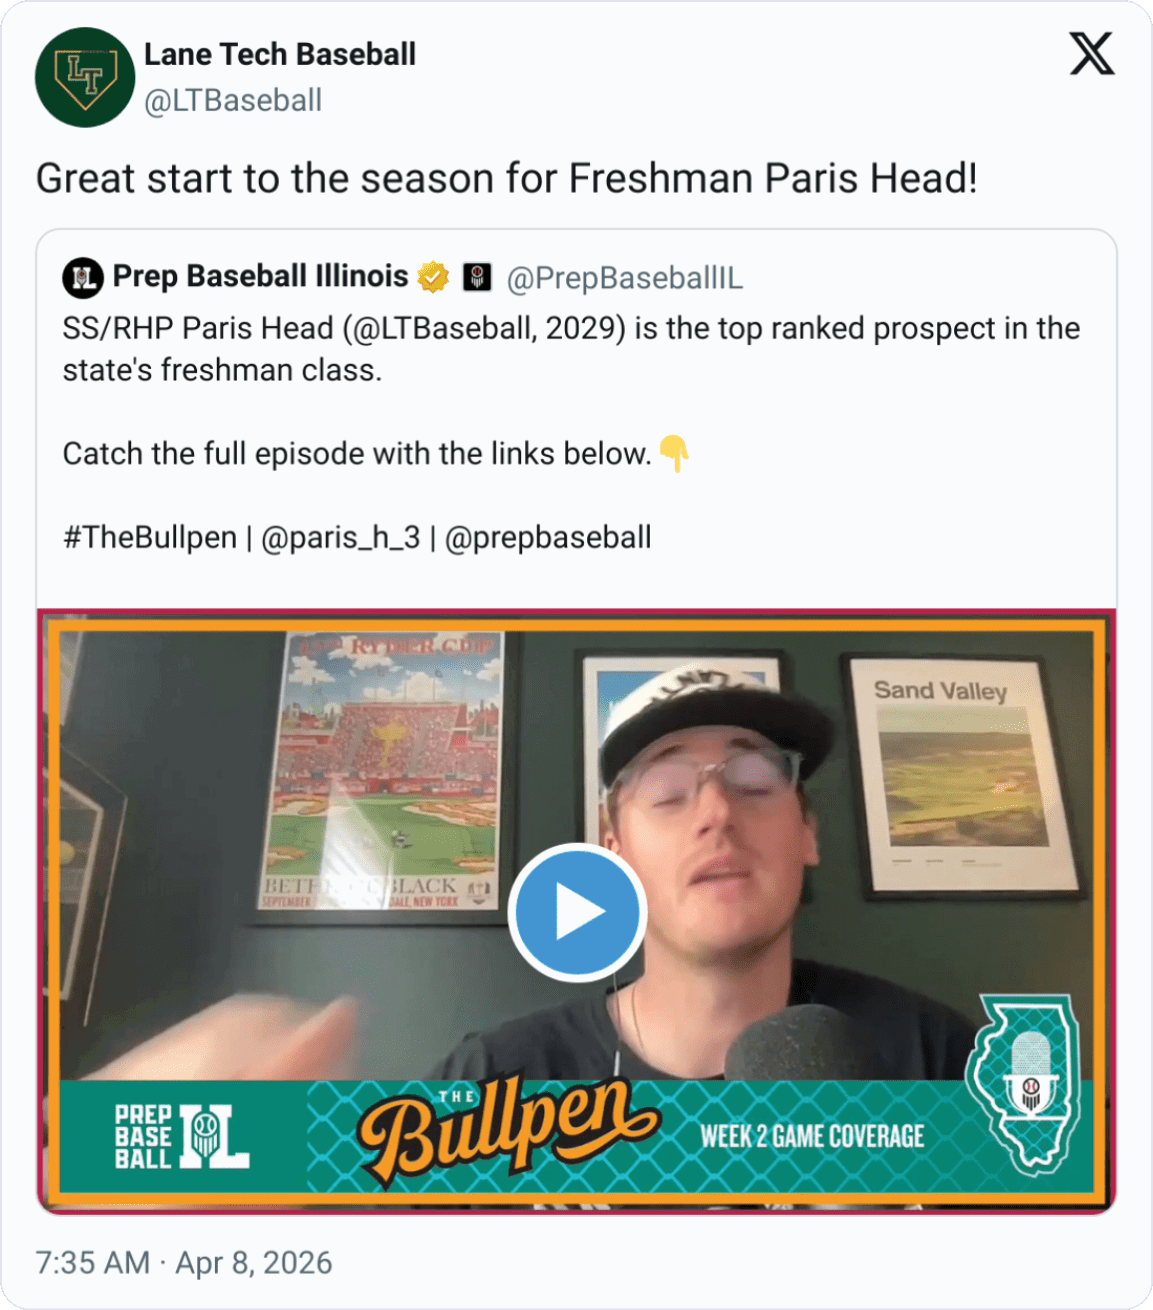This screenshot has height=1310, width=1153.
Task: Click the Prep Baseball Illinois display name
Action: 260,276
